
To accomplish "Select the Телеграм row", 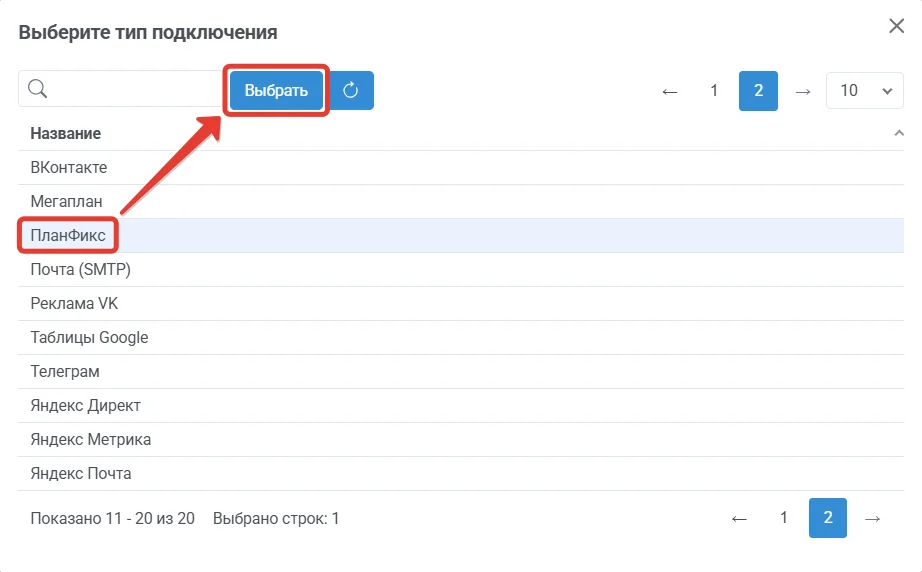I will tap(461, 372).
